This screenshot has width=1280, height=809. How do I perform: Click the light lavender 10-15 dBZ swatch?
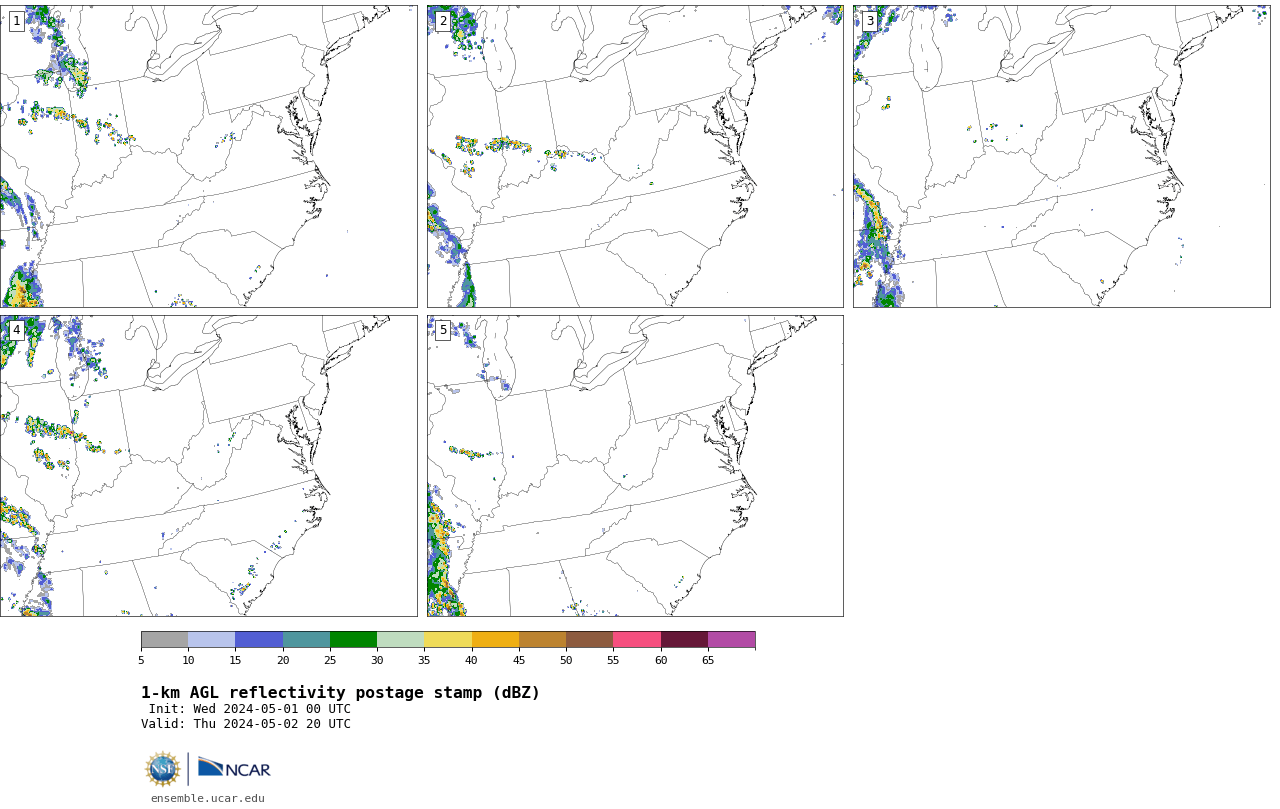211,640
